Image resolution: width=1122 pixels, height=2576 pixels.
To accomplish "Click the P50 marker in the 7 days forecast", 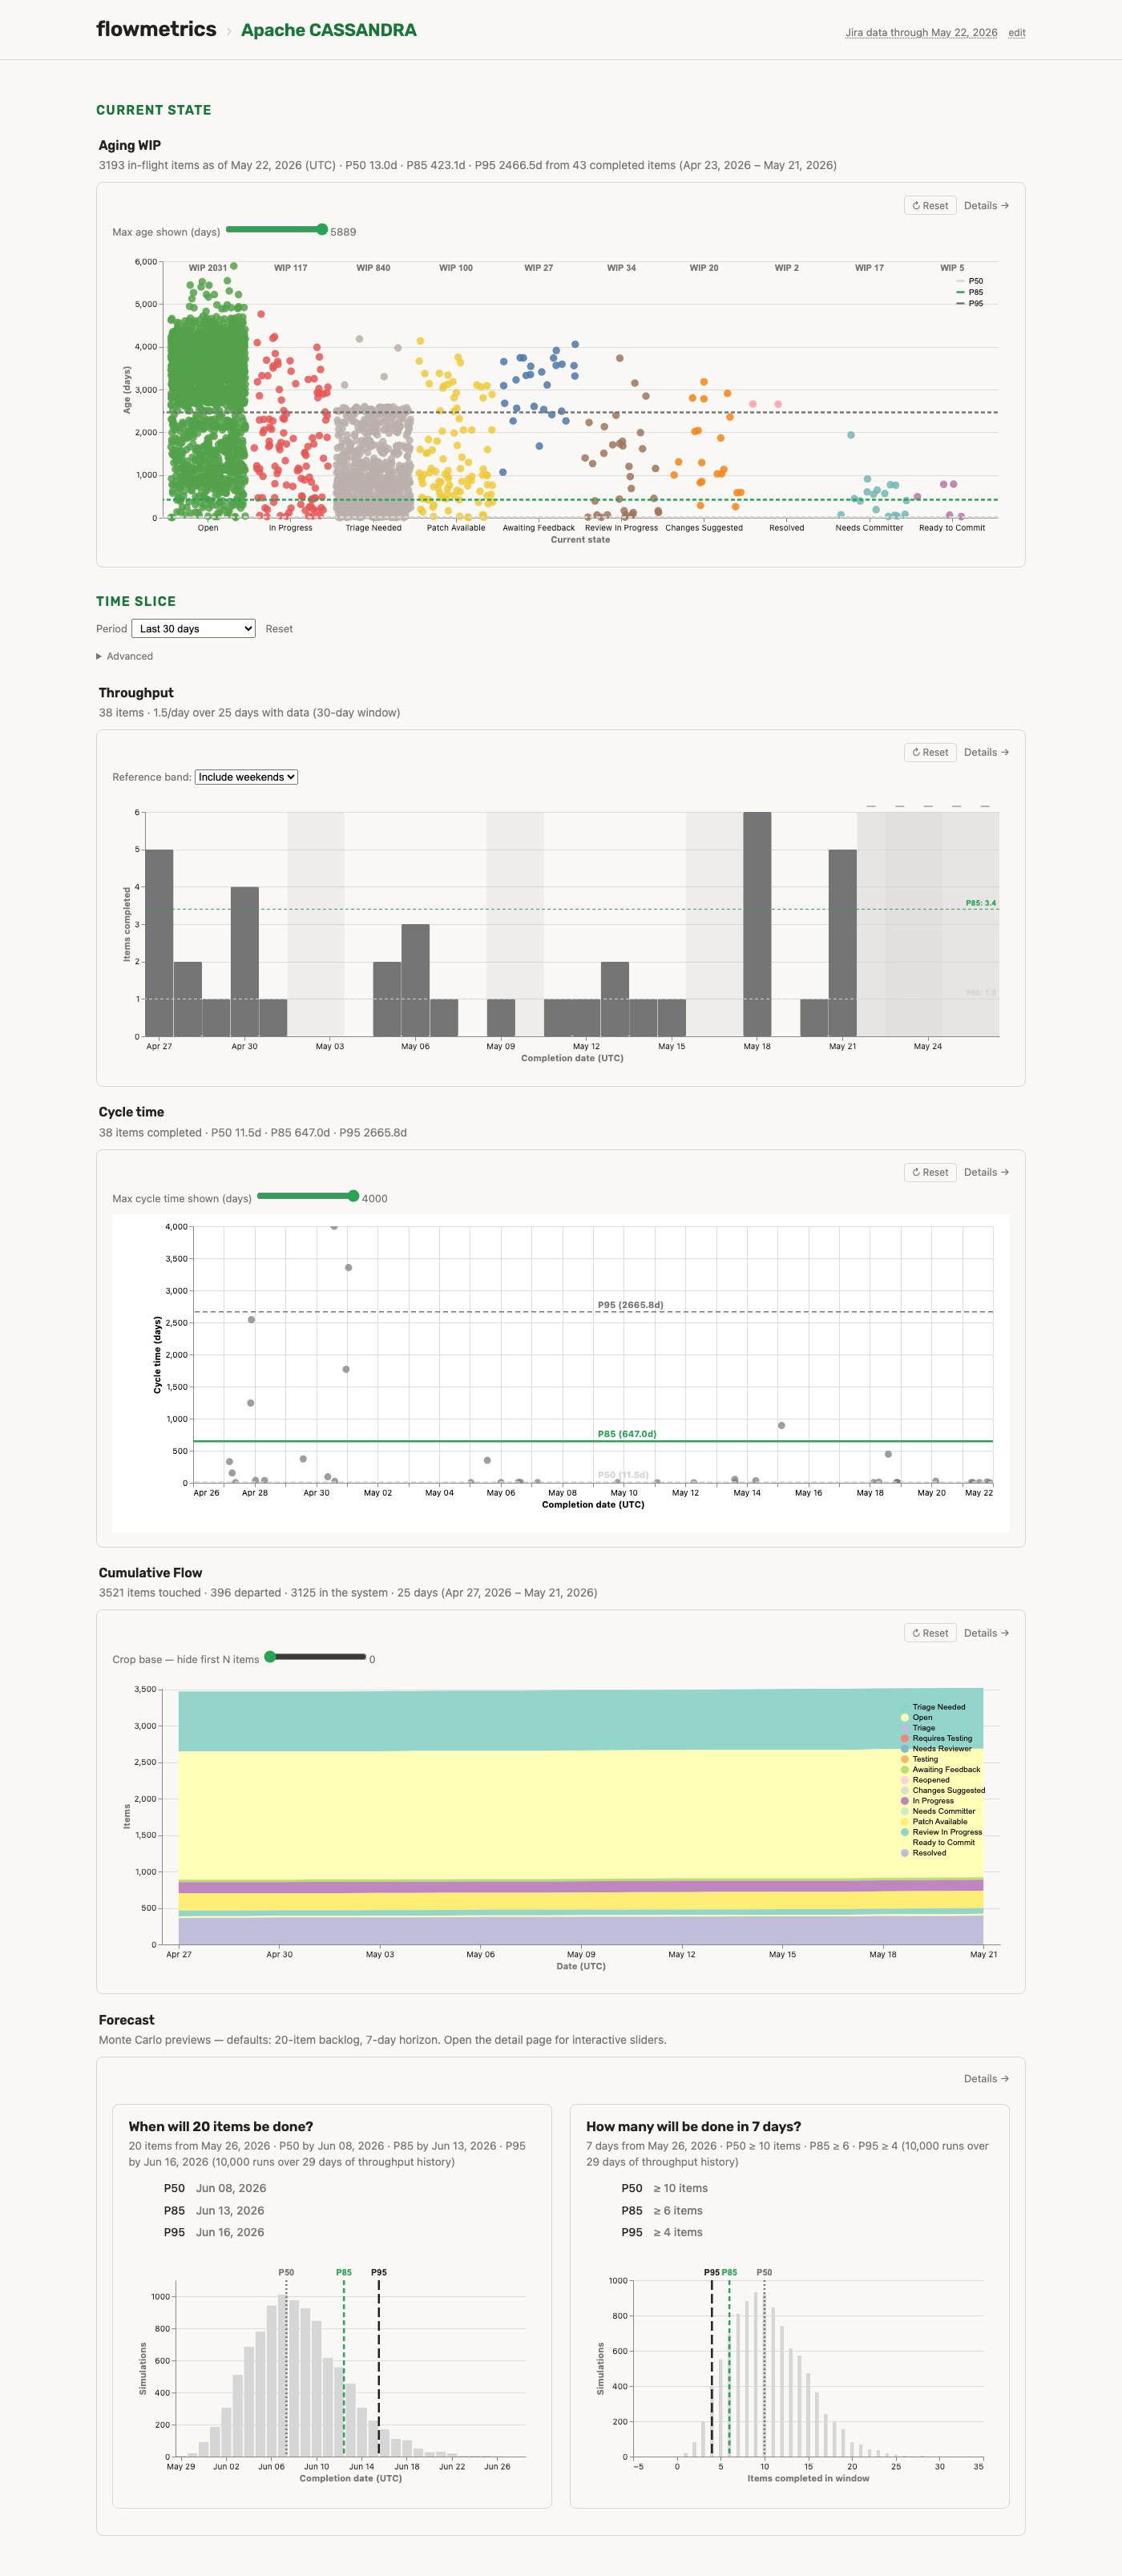I will coord(764,2273).
